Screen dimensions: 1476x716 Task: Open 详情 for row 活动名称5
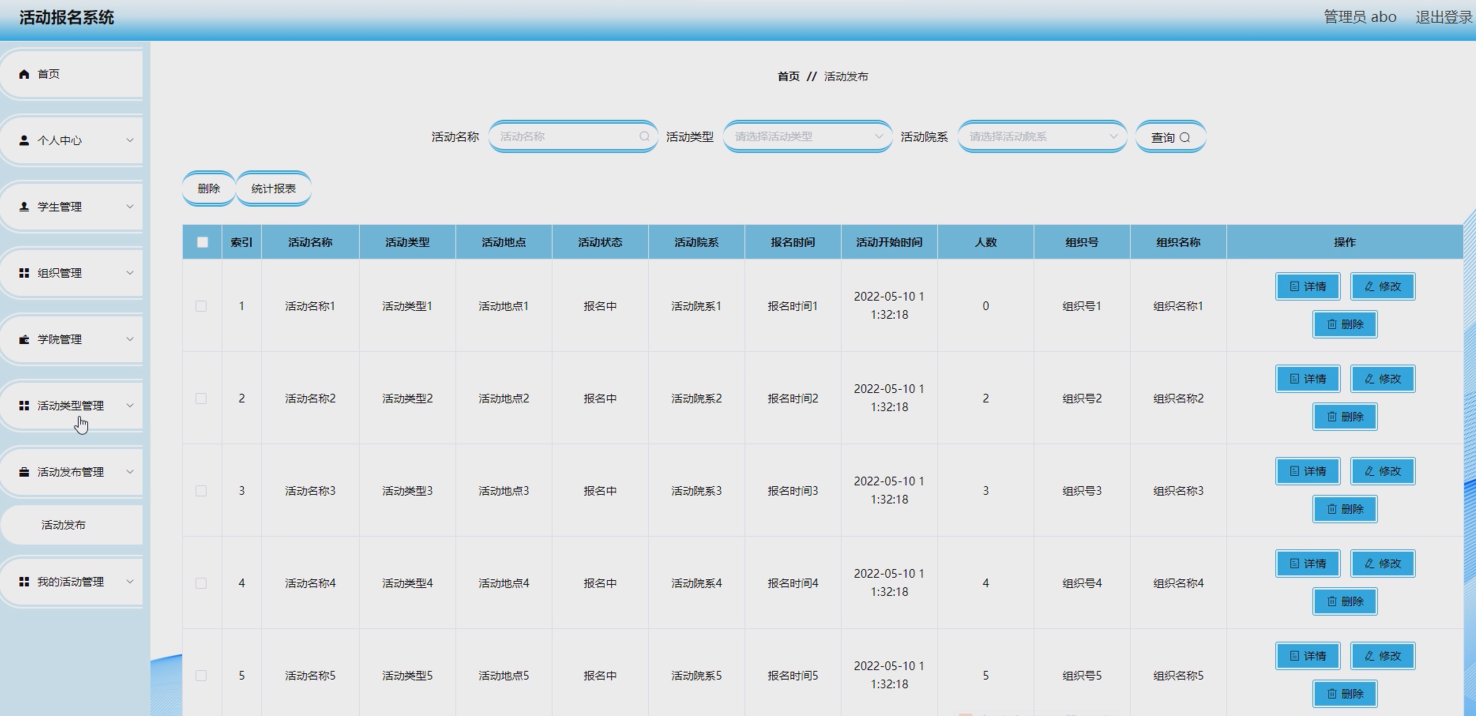point(1308,656)
